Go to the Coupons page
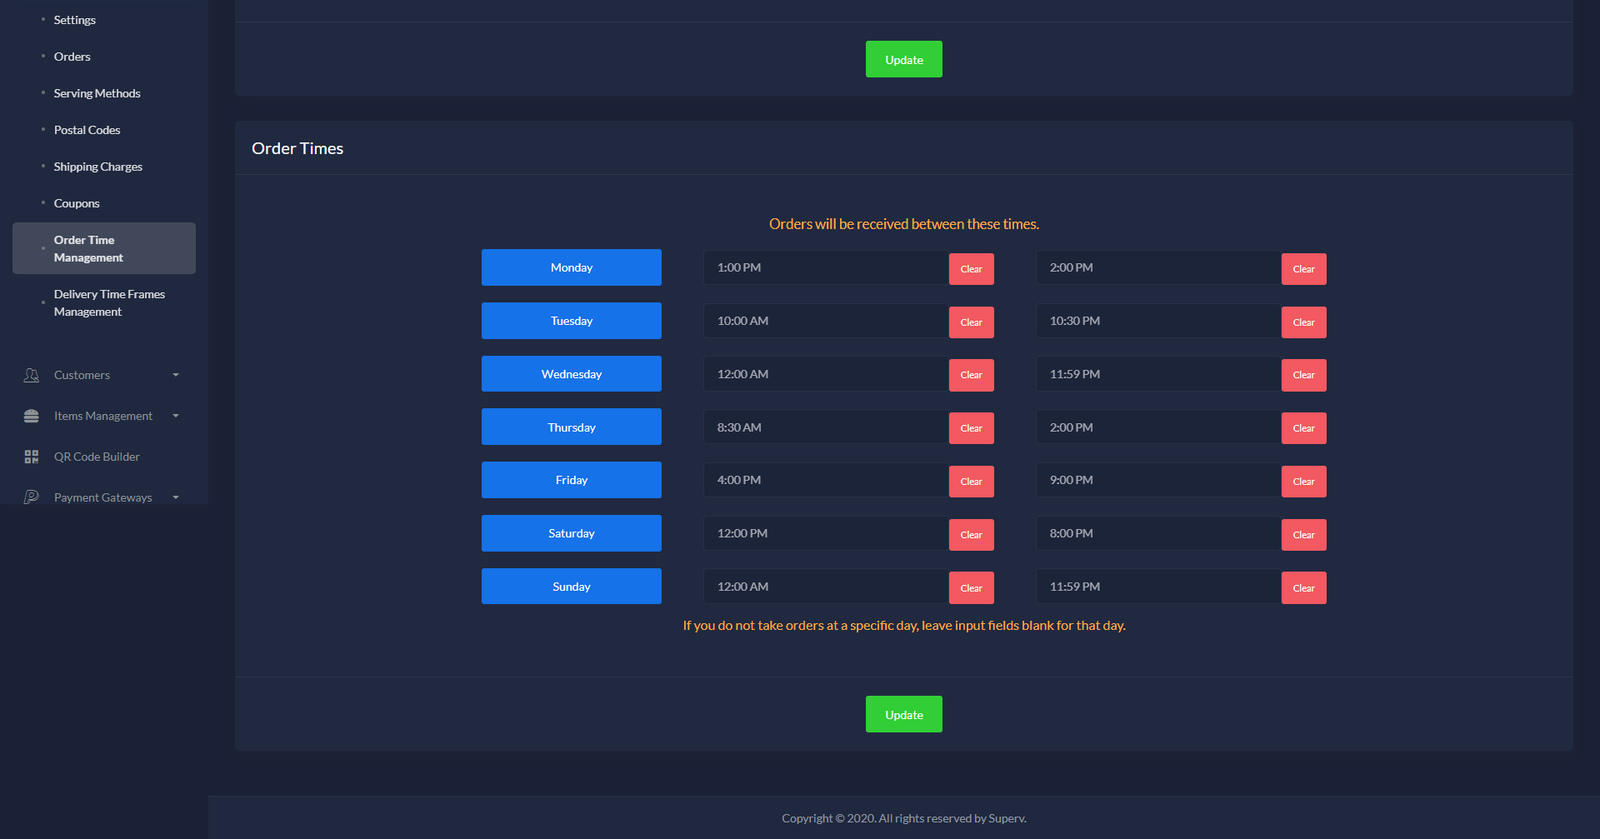The height and width of the screenshot is (839, 1600). [x=77, y=203]
